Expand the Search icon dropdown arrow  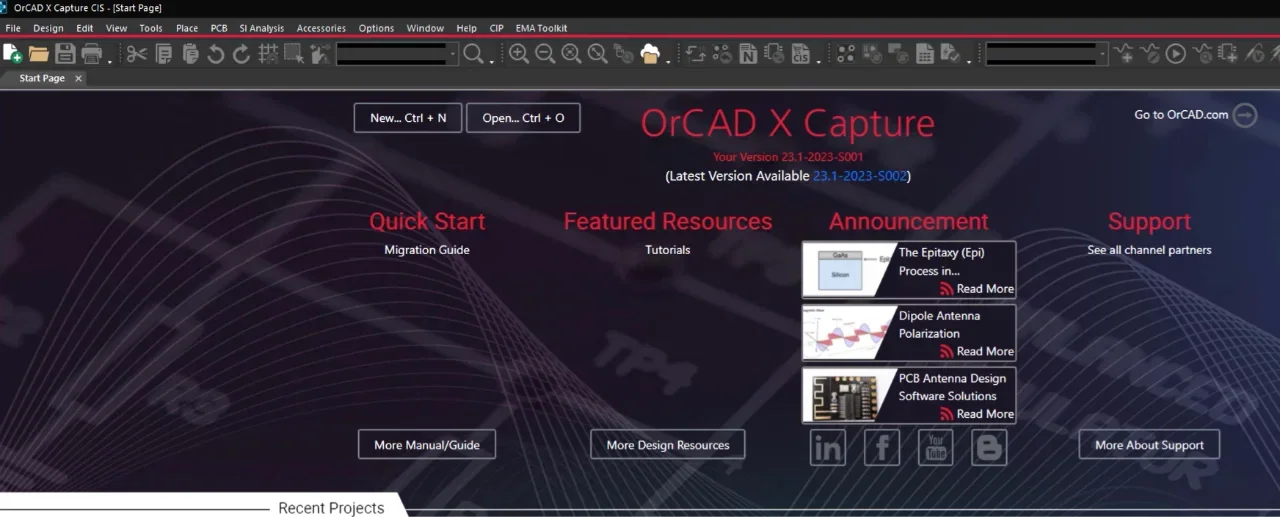coord(491,61)
